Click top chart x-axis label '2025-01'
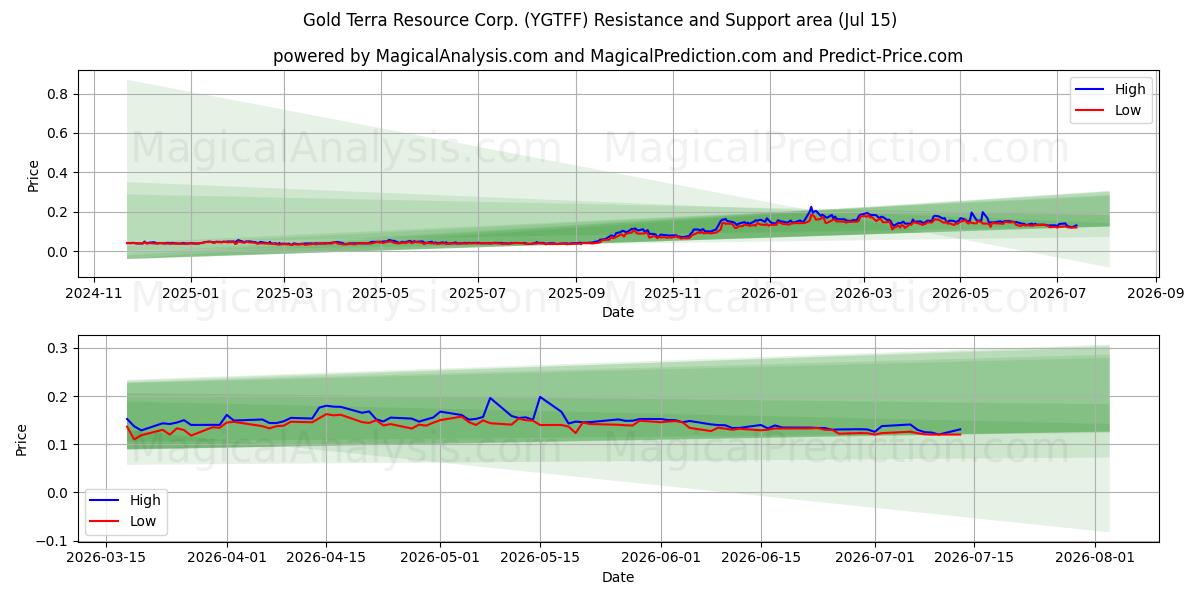 190,293
